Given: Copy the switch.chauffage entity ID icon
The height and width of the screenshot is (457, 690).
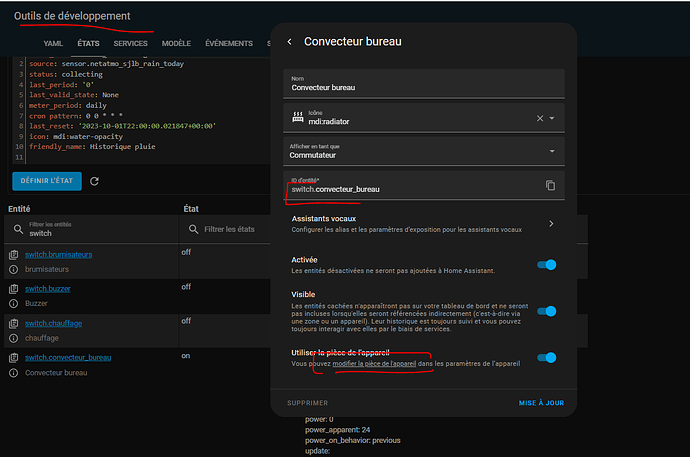Looking at the screenshot, I should tap(14, 324).
